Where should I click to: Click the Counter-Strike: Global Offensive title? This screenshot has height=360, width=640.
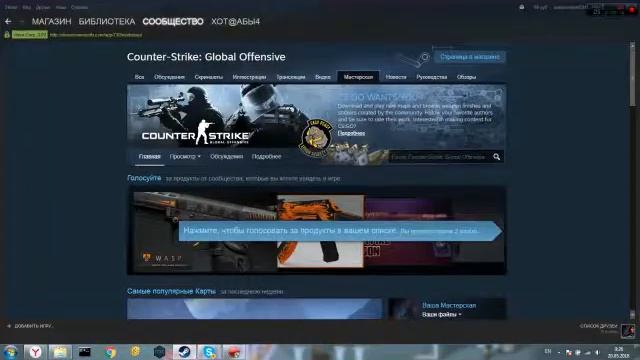(x=206, y=57)
